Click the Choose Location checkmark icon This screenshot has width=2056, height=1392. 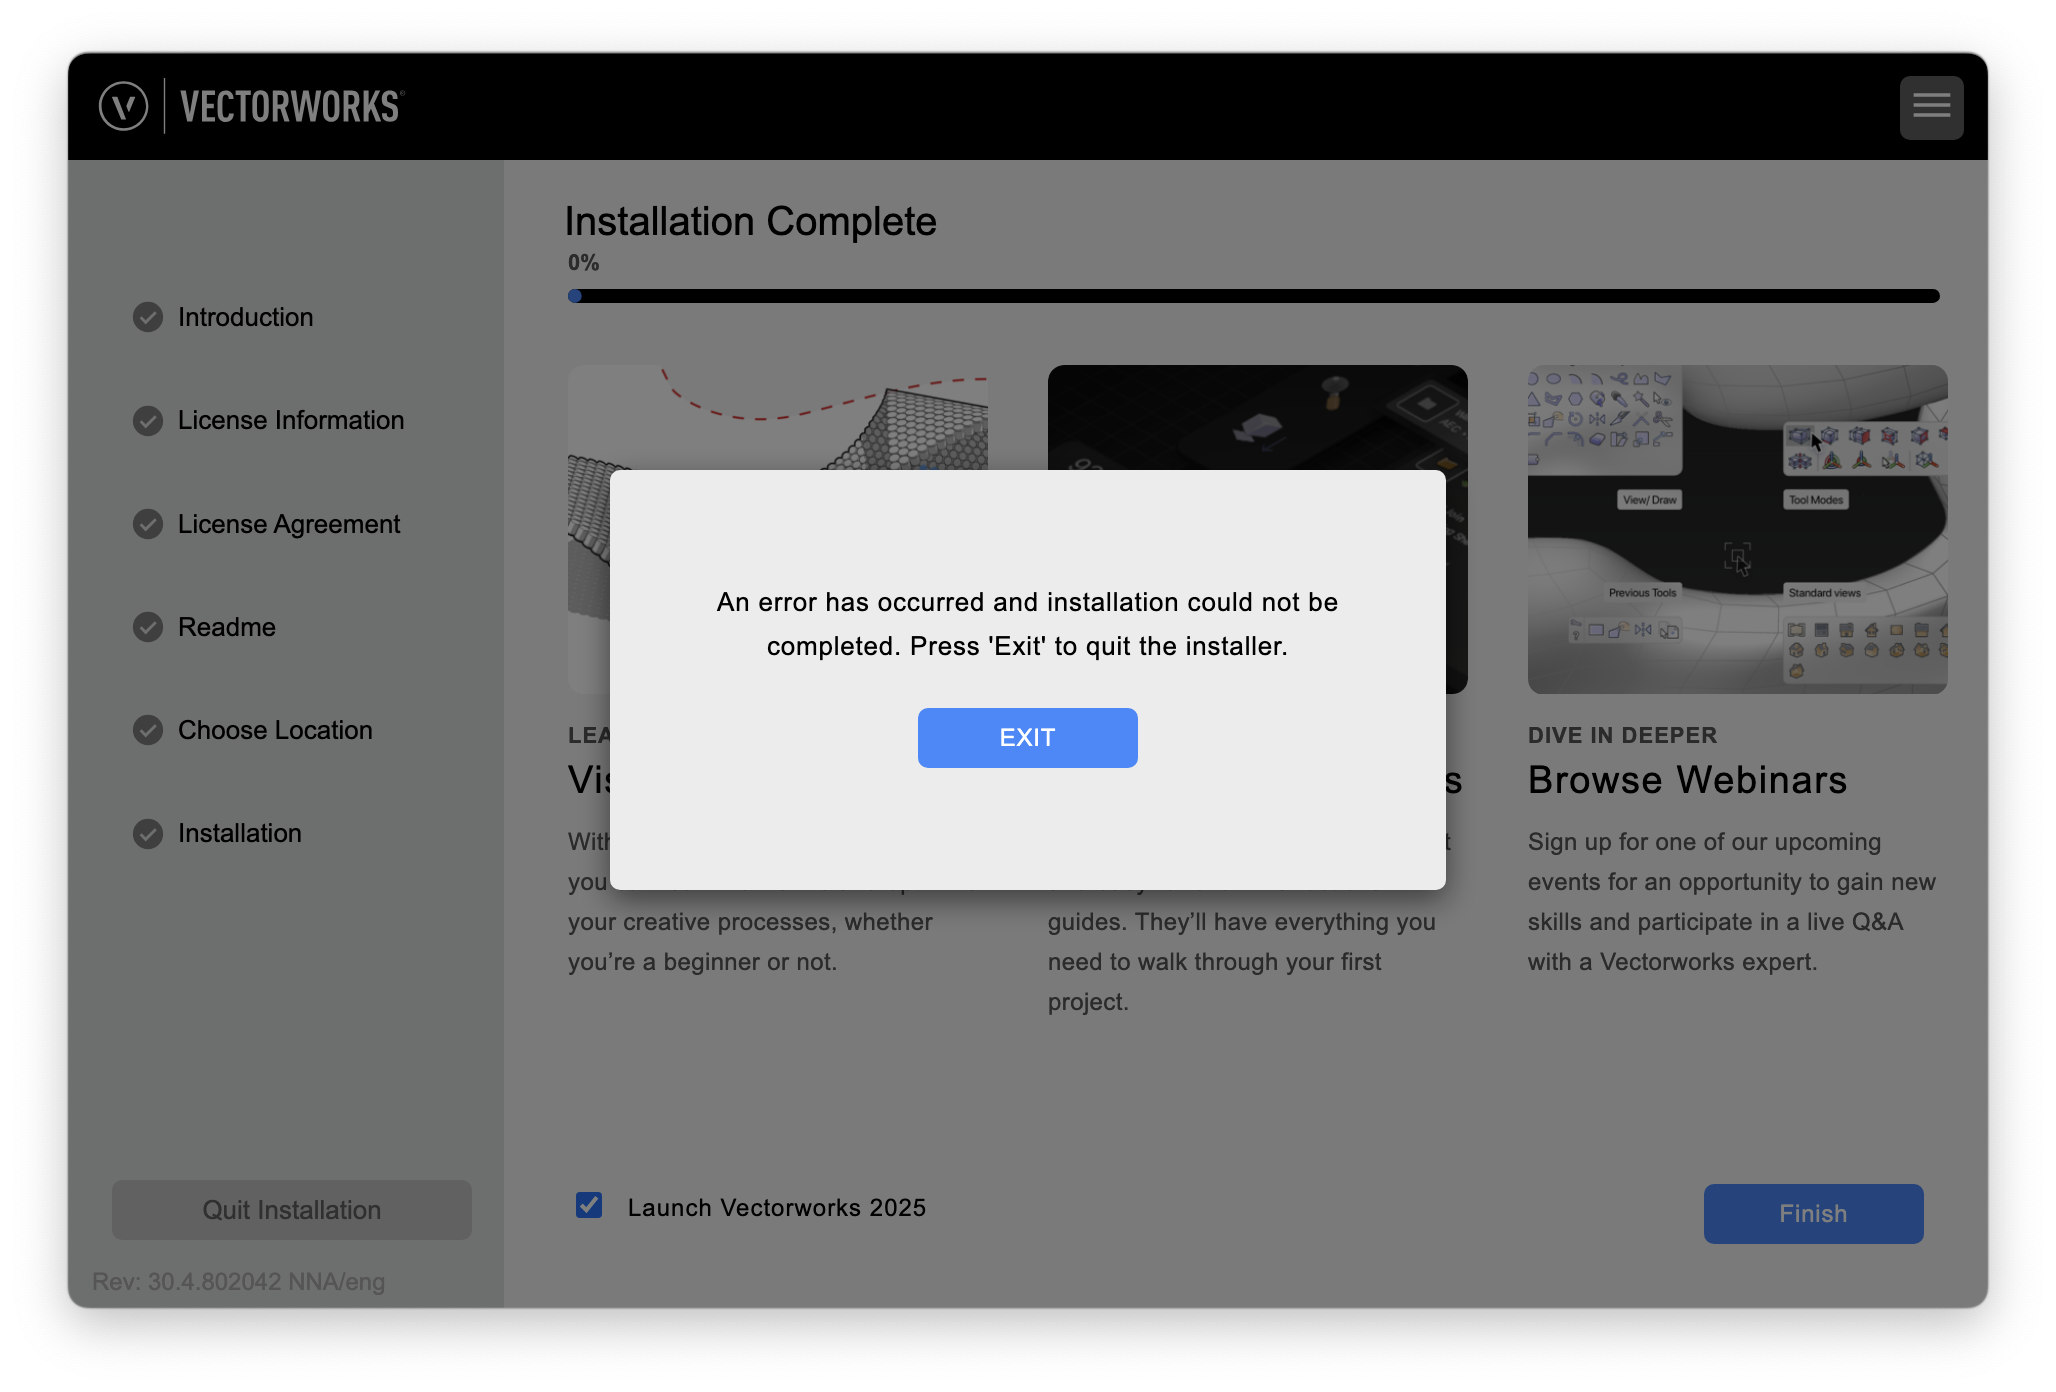(148, 730)
